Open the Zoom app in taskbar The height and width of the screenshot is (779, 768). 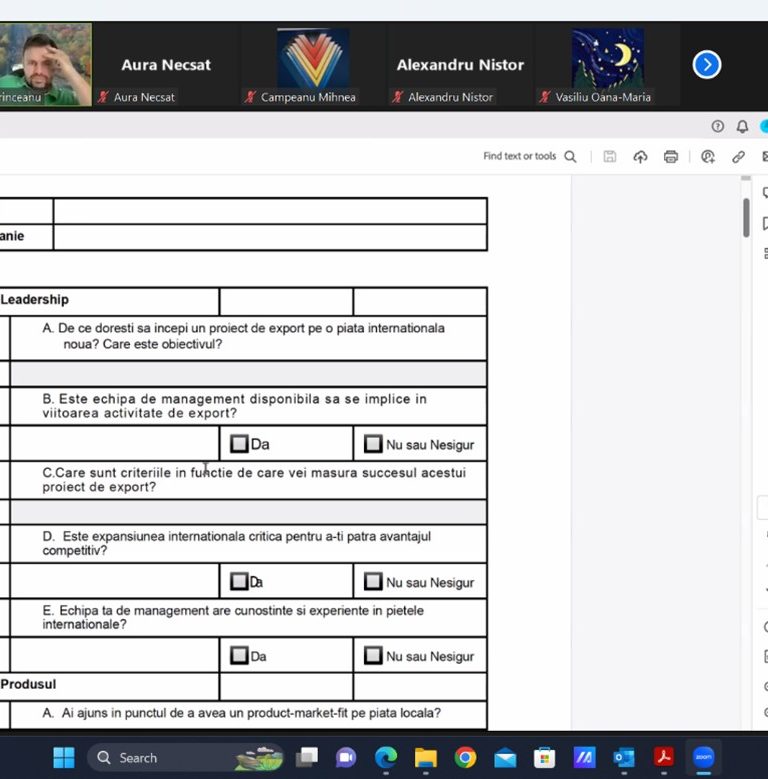pos(703,757)
